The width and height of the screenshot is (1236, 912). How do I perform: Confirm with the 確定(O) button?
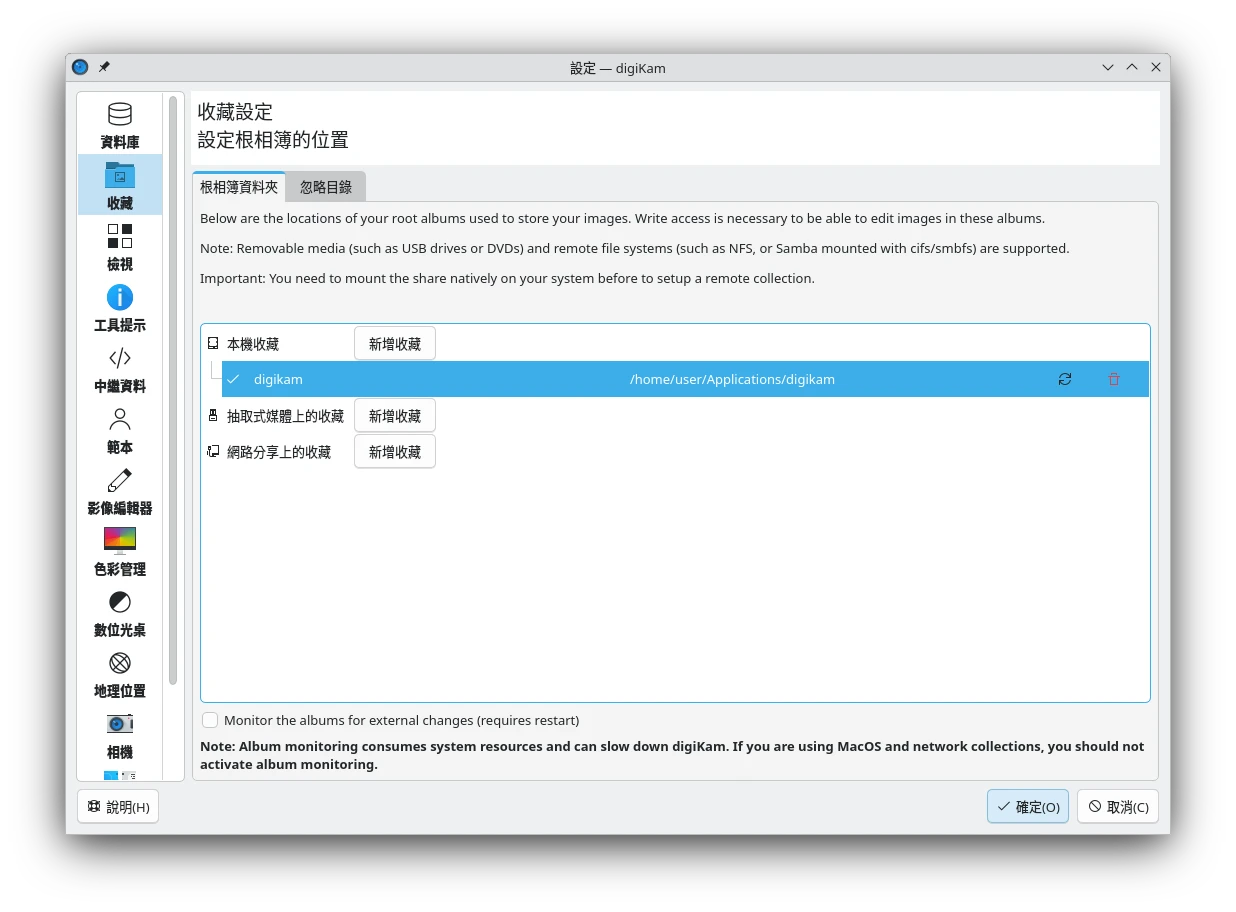tap(1028, 806)
